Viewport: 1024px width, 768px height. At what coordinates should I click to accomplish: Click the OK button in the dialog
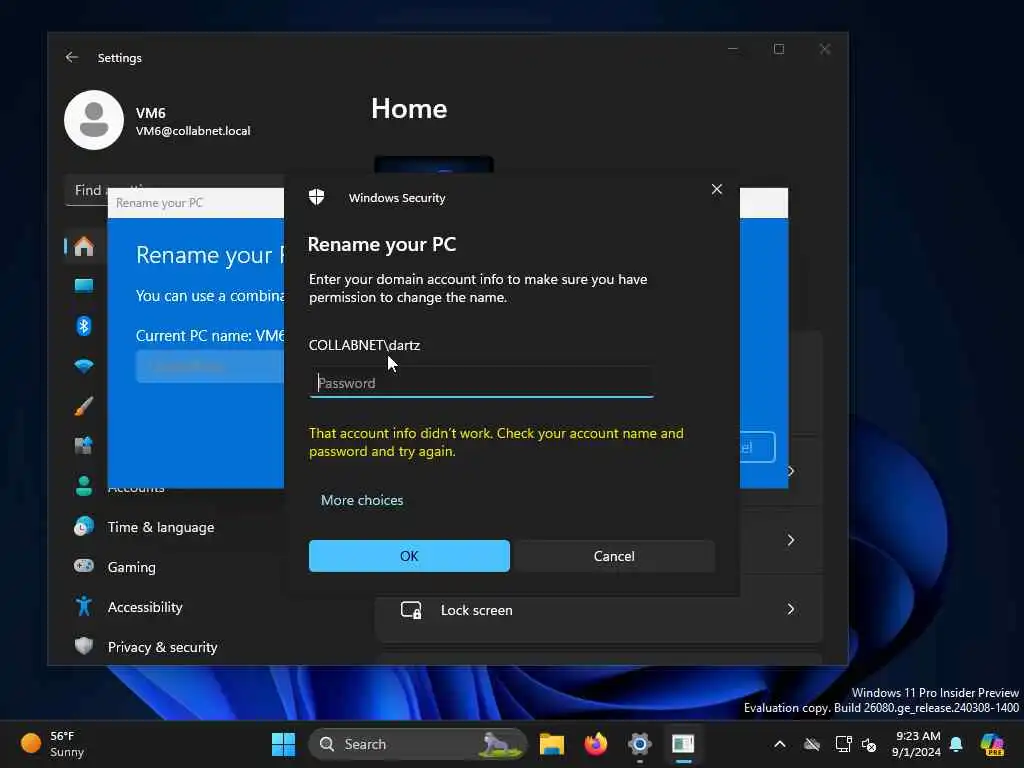pyautogui.click(x=409, y=556)
